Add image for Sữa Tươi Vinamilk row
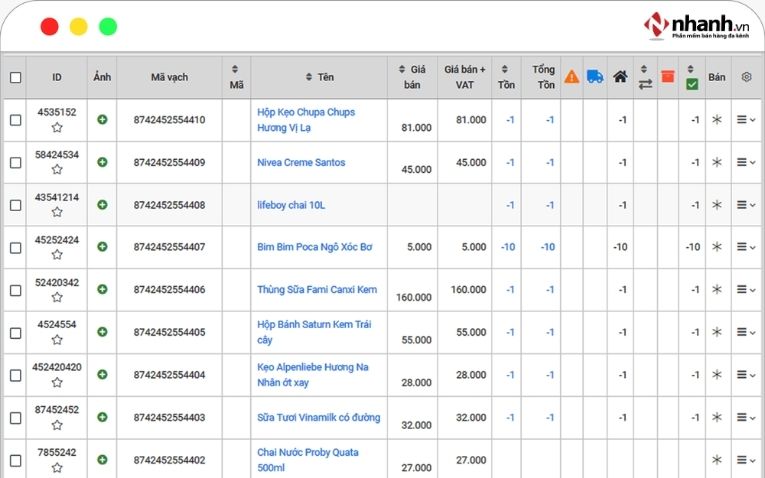 click(x=102, y=417)
